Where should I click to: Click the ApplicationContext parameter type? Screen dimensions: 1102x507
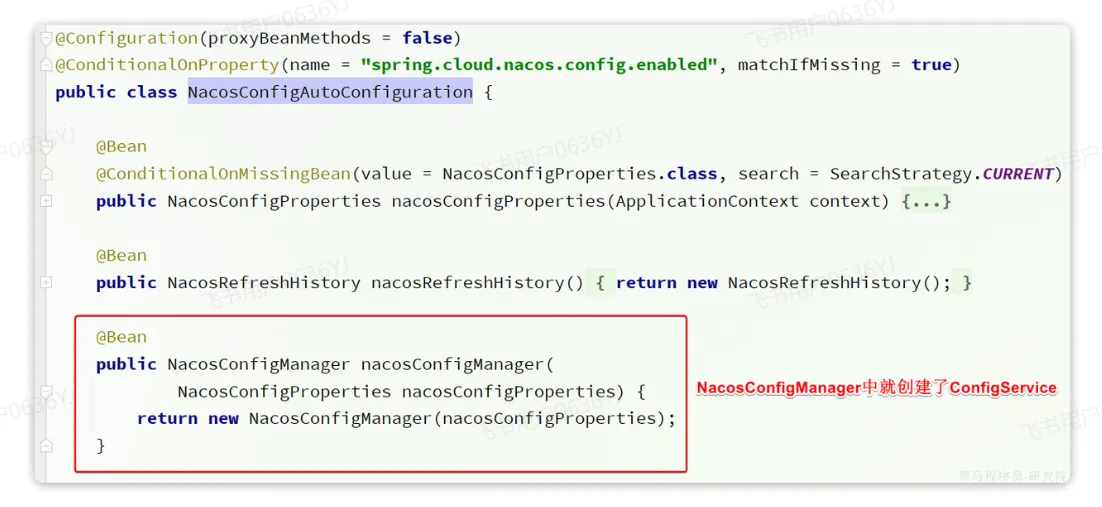[x=707, y=202]
